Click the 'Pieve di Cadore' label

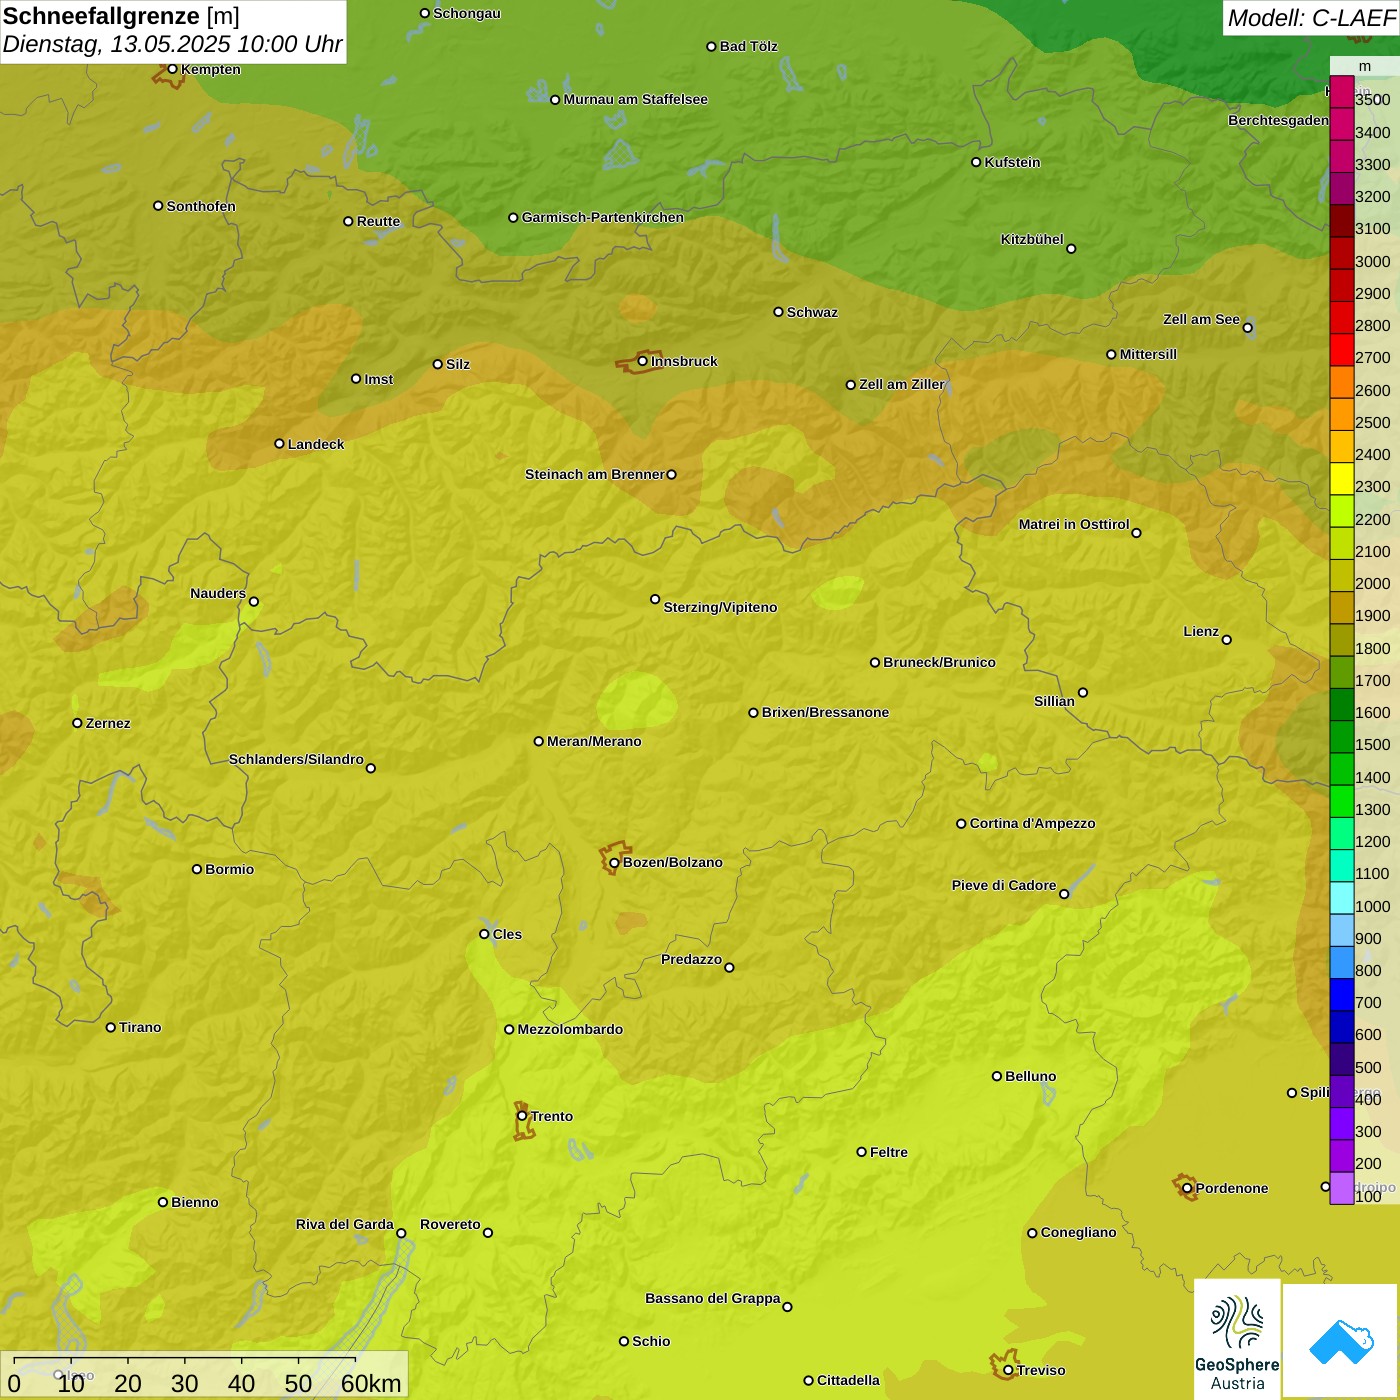(1004, 885)
